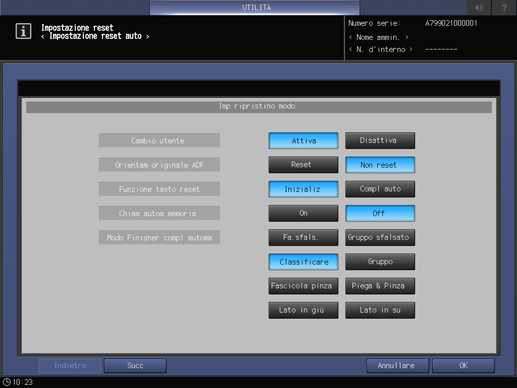The width and height of the screenshot is (517, 388).
Task: Select Piega & Pinza option
Action: 380,286
